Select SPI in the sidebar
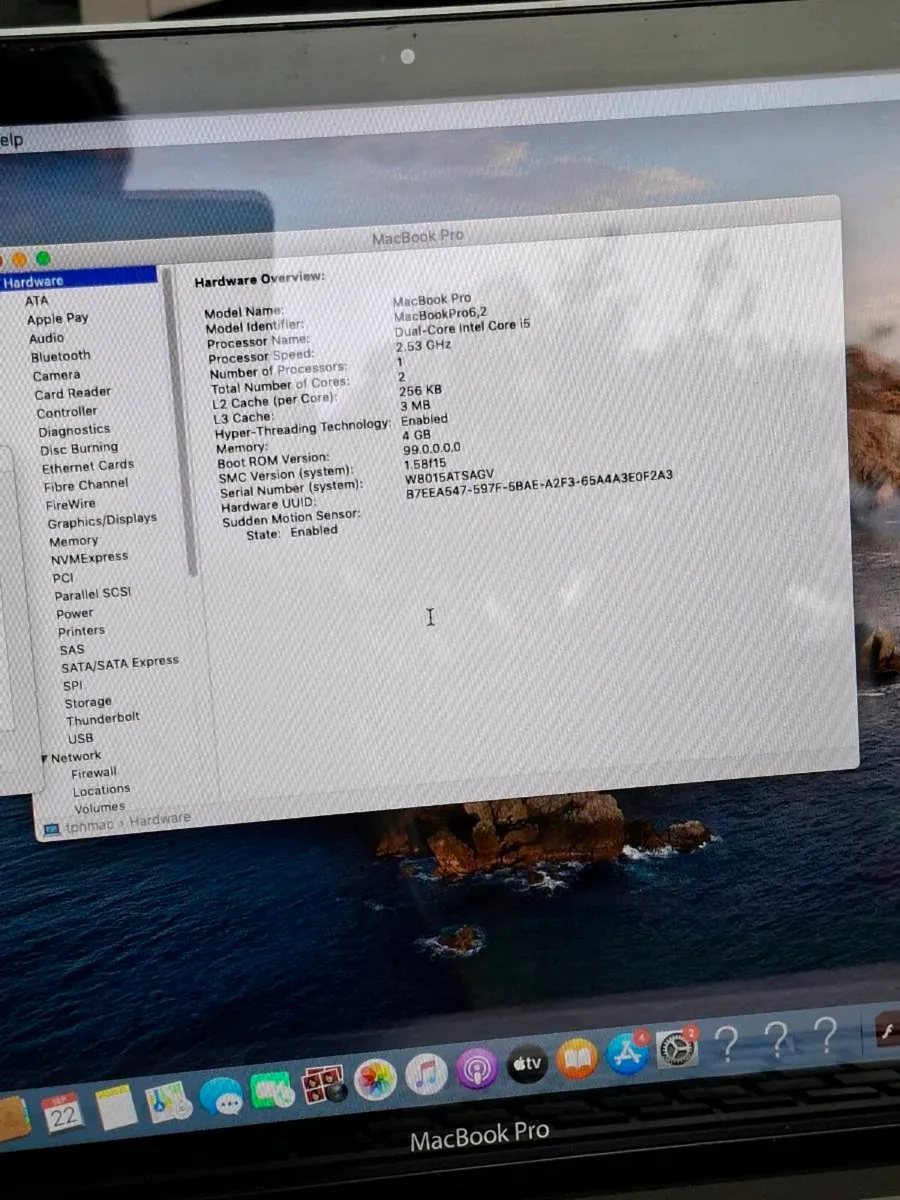Image resolution: width=900 pixels, height=1200 pixels. [72, 685]
